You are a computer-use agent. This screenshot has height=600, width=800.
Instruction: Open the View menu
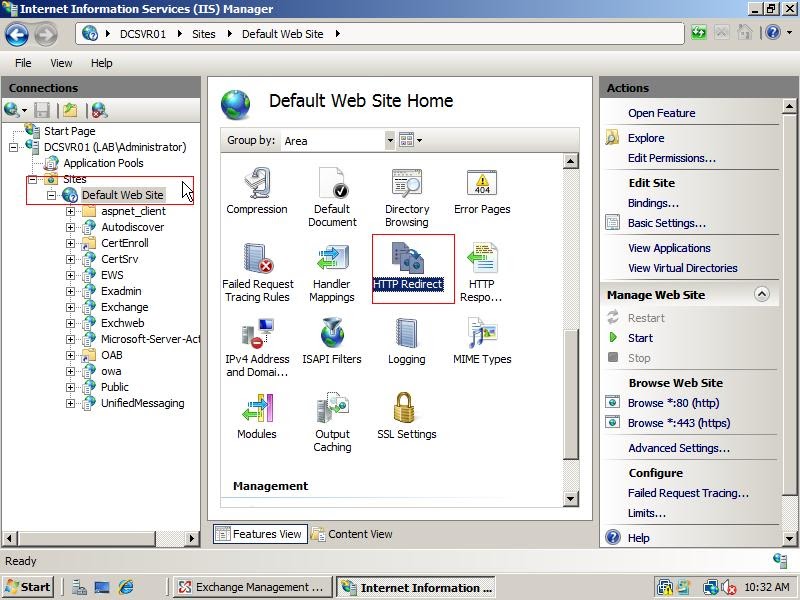tap(61, 62)
